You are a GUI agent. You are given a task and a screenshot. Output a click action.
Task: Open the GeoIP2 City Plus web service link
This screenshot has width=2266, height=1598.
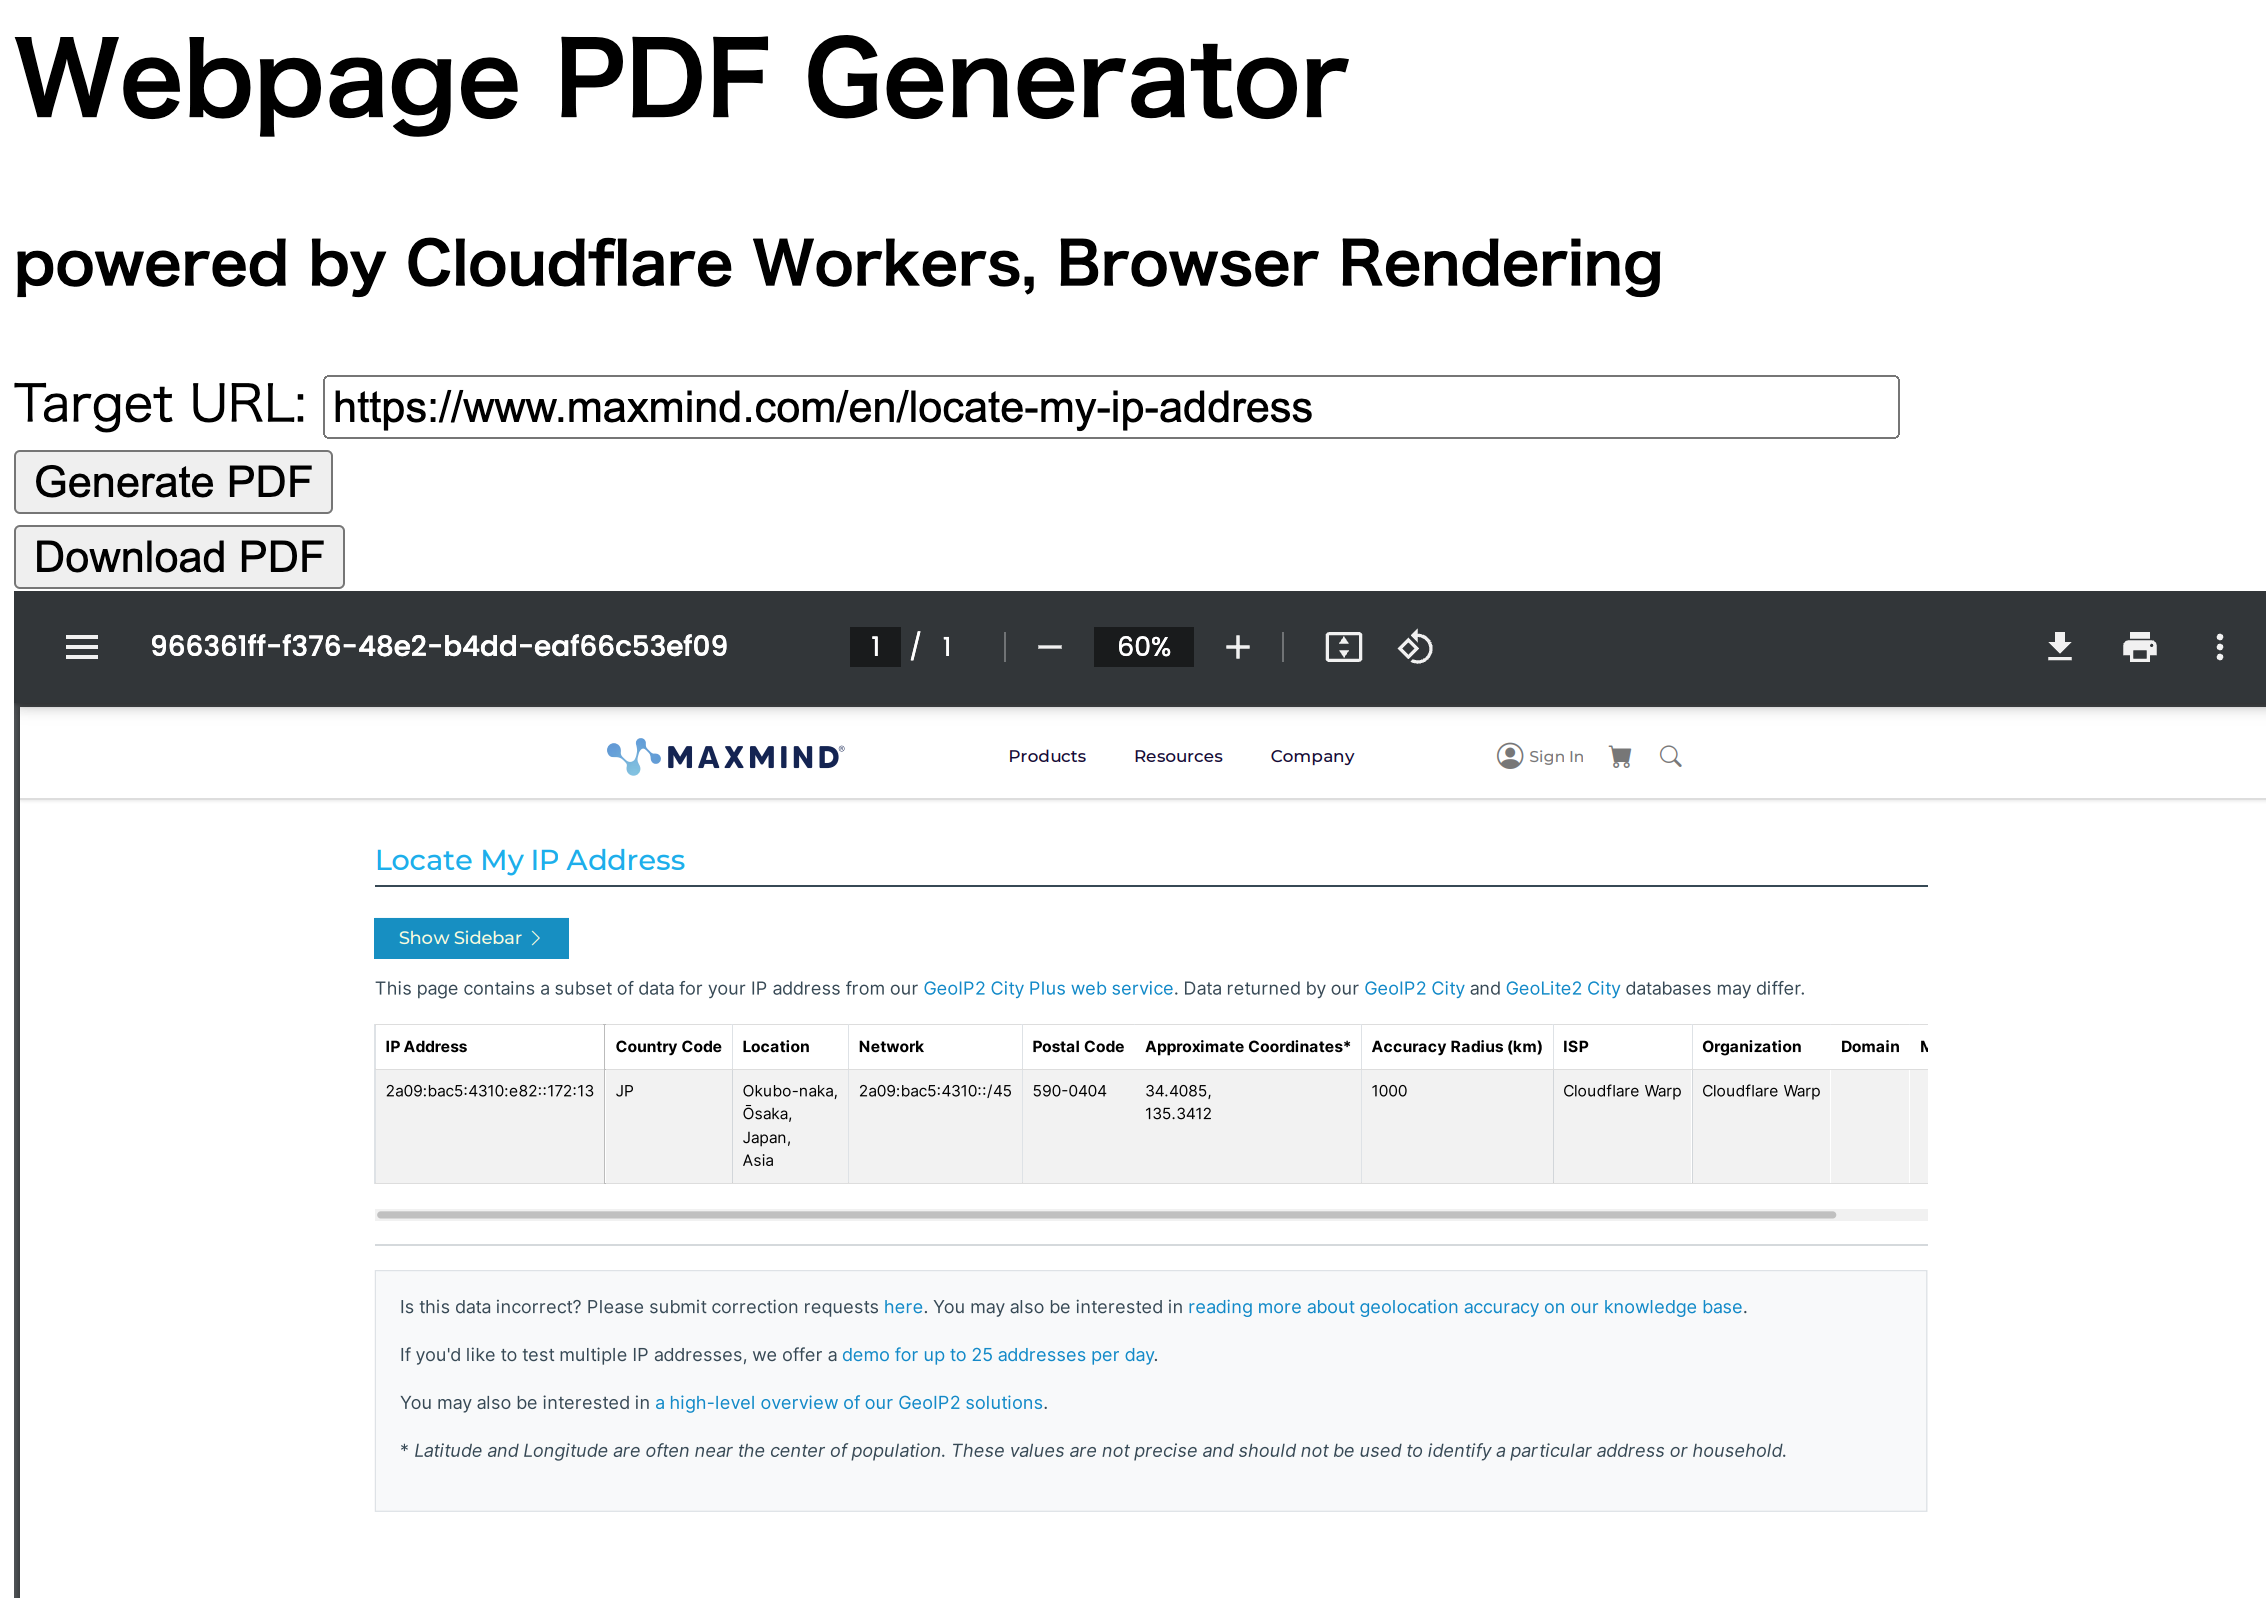click(x=1048, y=988)
